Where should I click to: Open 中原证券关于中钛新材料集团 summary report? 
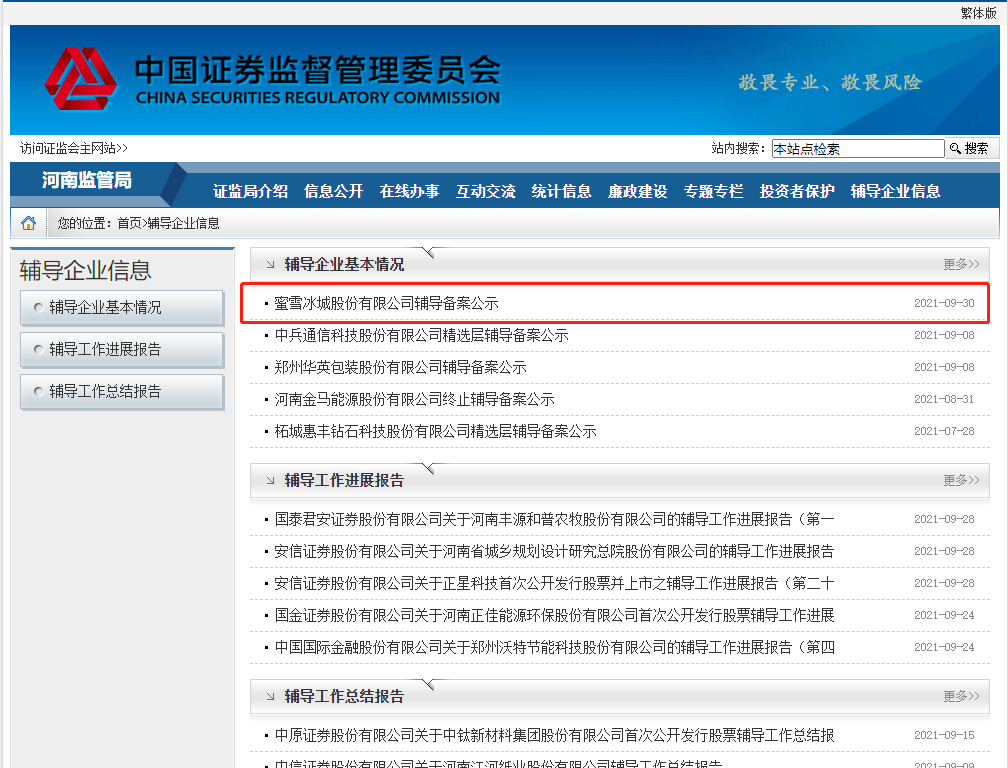pyautogui.click(x=554, y=735)
